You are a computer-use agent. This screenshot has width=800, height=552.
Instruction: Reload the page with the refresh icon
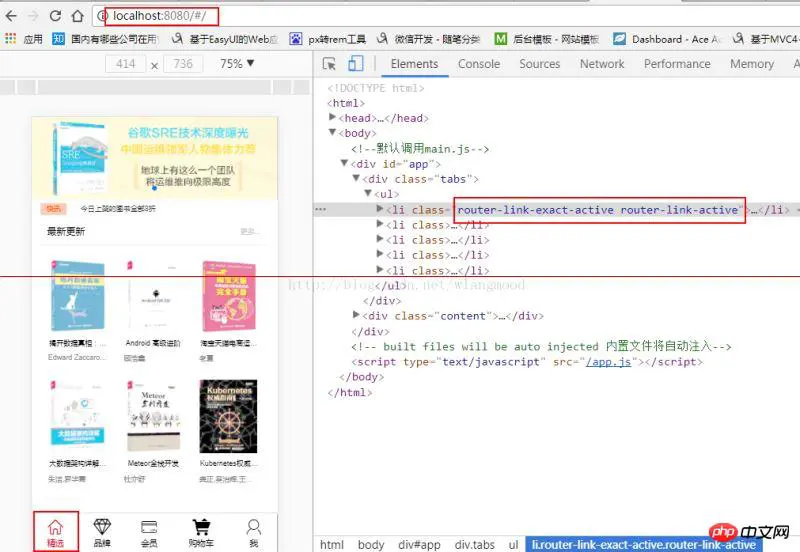click(x=55, y=16)
